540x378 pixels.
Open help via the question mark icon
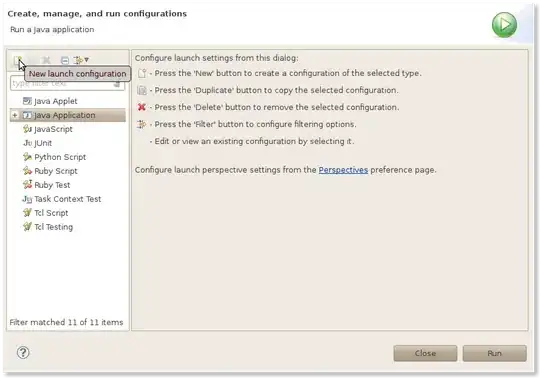coord(23,353)
